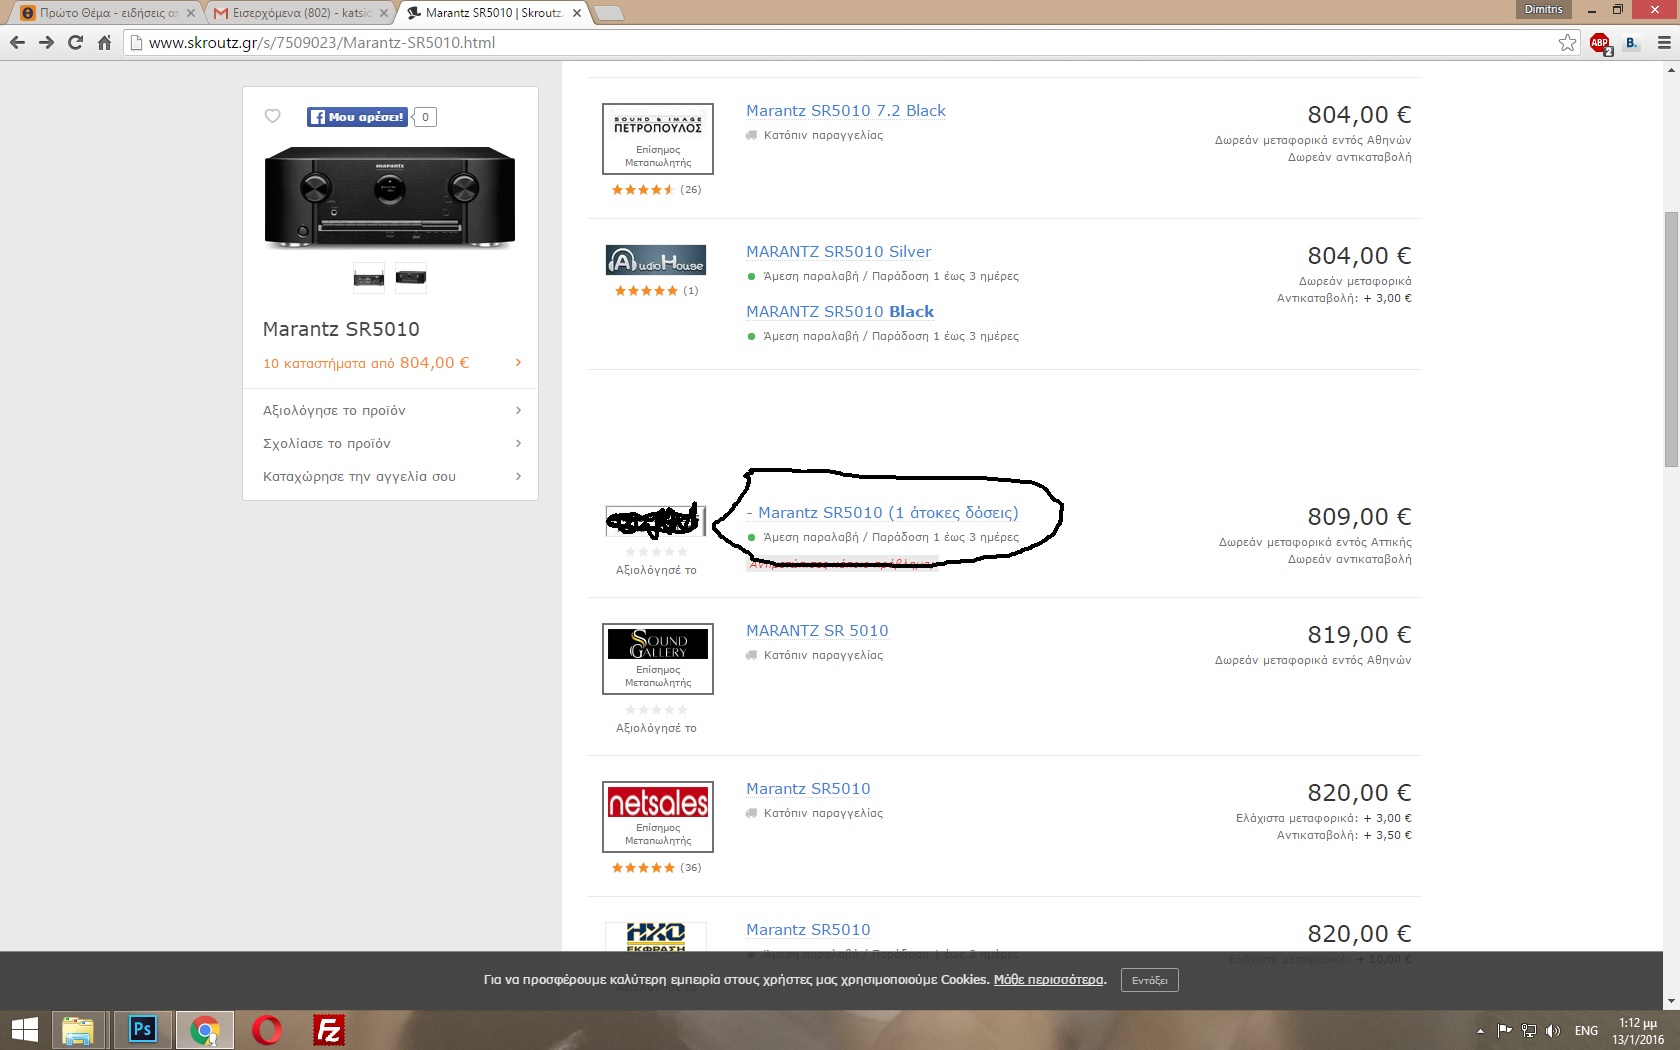Open the netsales shop logo
This screenshot has width=1680, height=1050.
658,817
